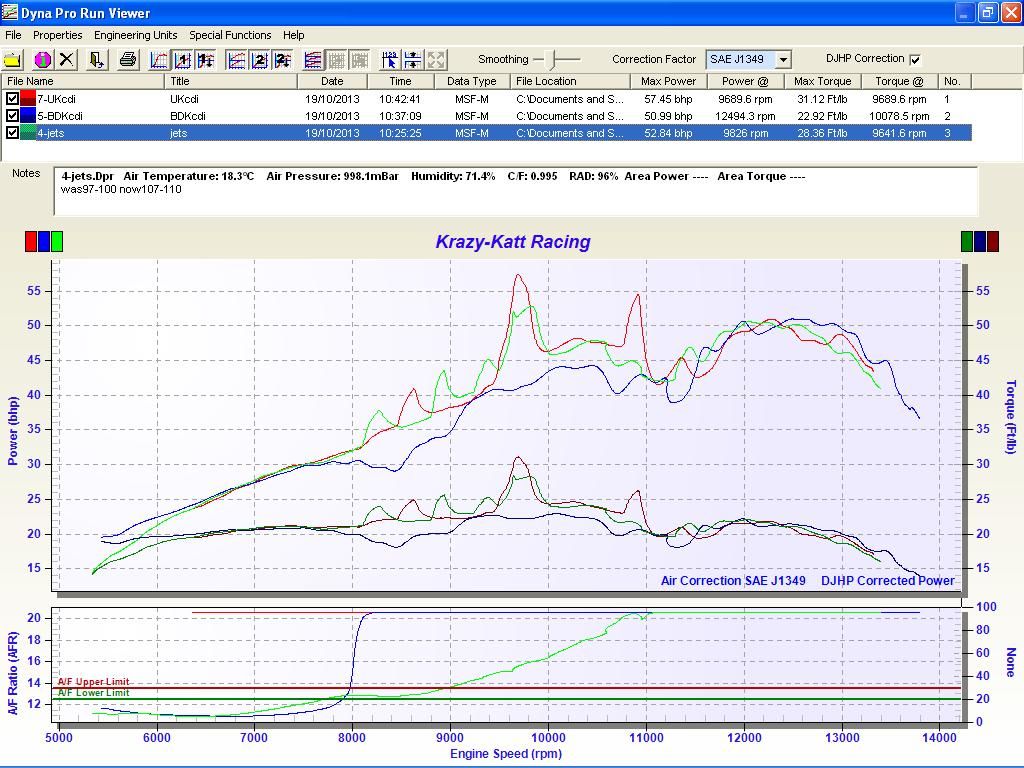Viewport: 1024px width, 768px height.
Task: Select the graph 1 display icon
Action: [x=182, y=60]
